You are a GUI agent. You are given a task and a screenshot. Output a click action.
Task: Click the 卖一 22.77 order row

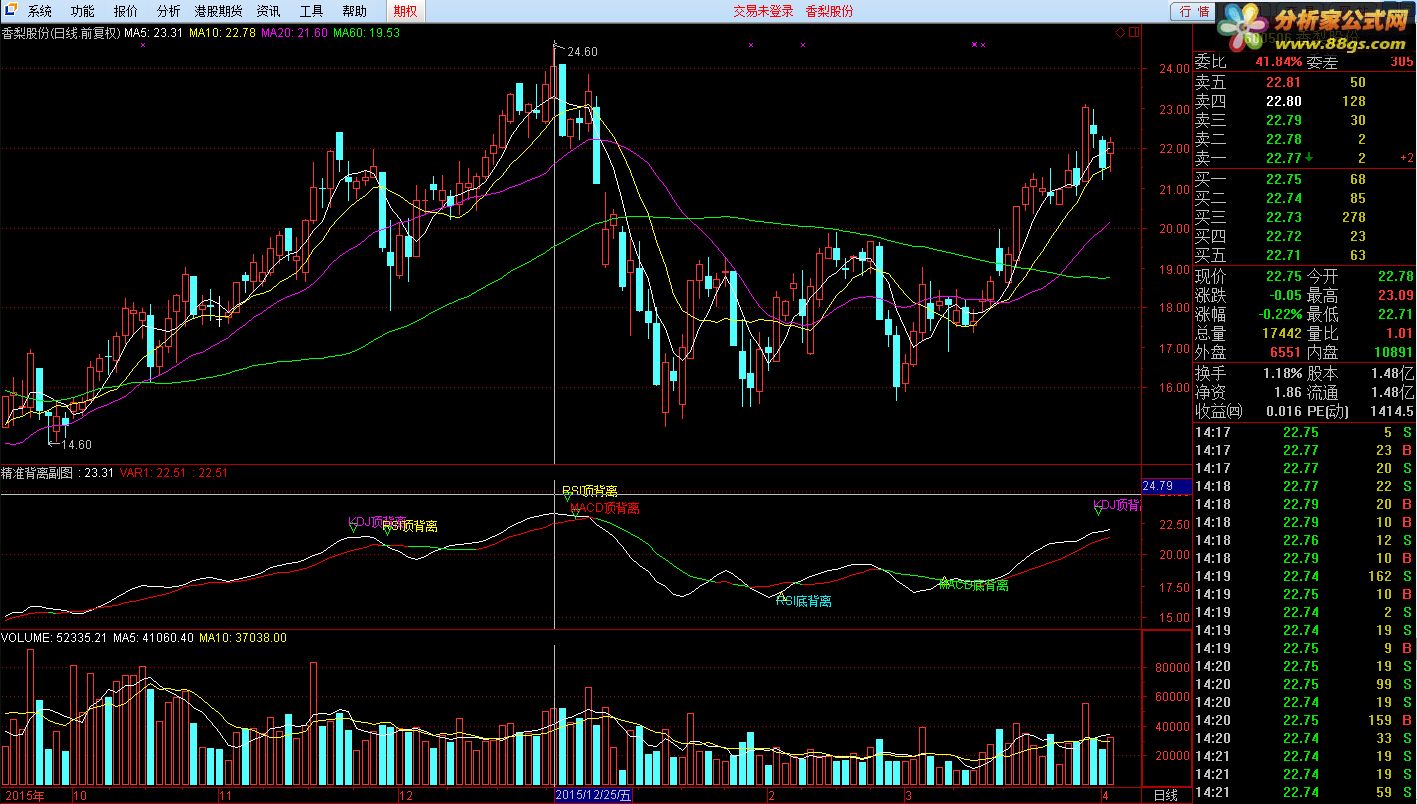coord(1304,158)
